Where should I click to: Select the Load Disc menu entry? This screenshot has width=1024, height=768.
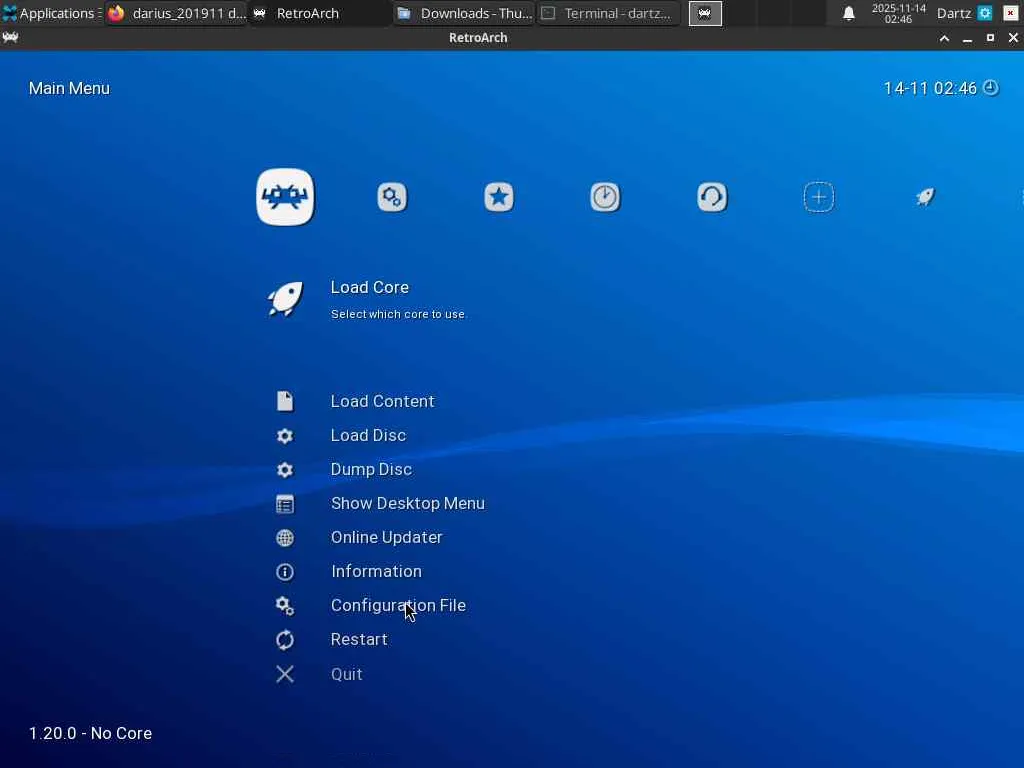tap(368, 436)
